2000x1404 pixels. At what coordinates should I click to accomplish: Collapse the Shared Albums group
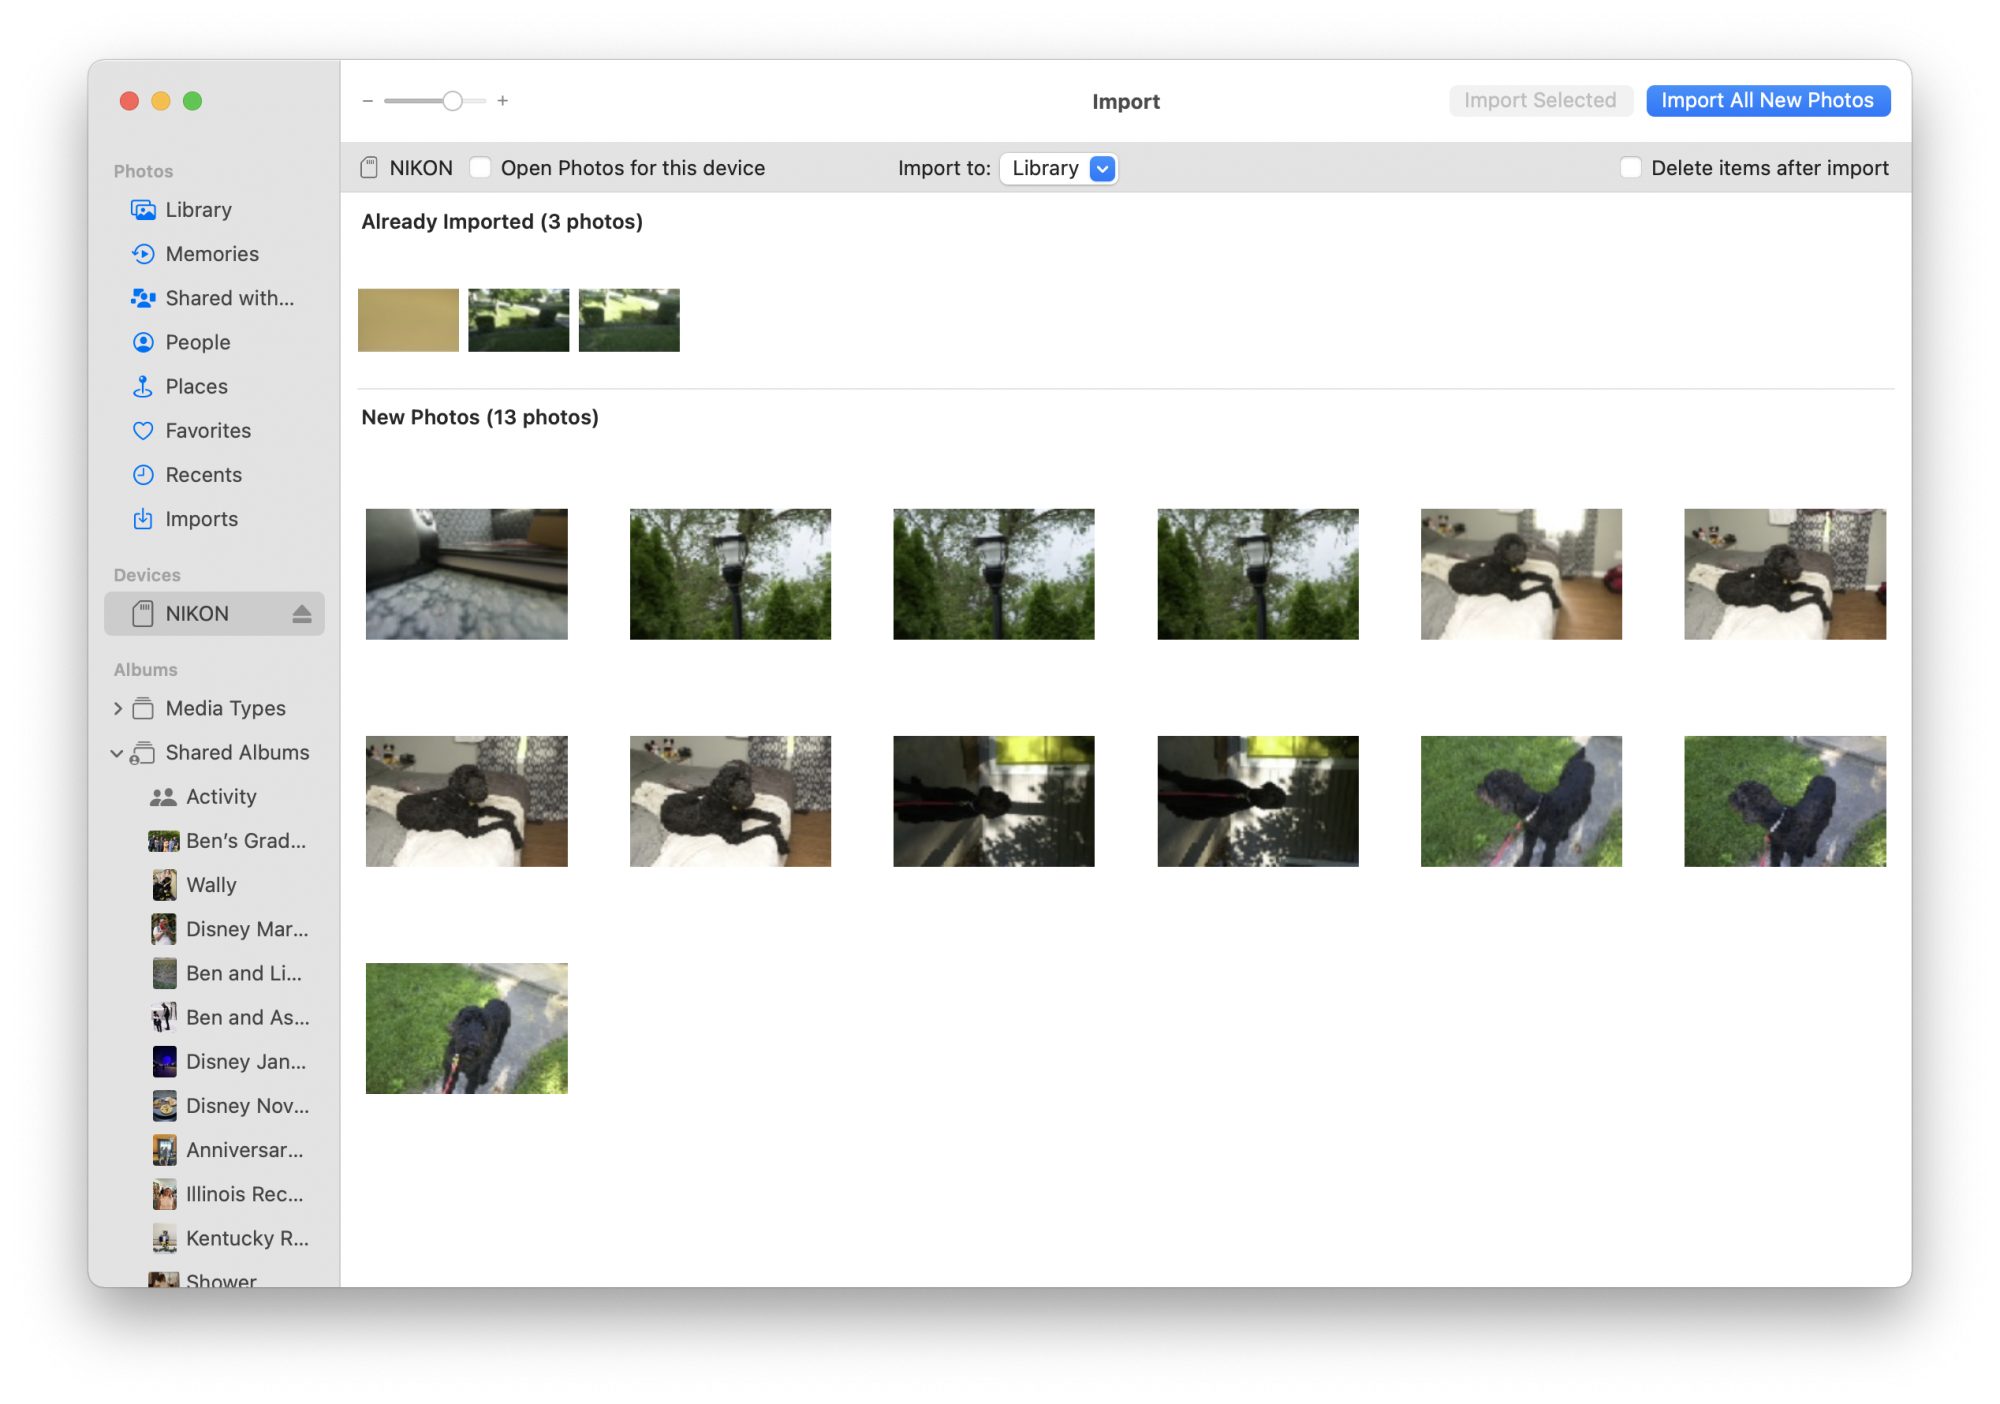[x=118, y=753]
